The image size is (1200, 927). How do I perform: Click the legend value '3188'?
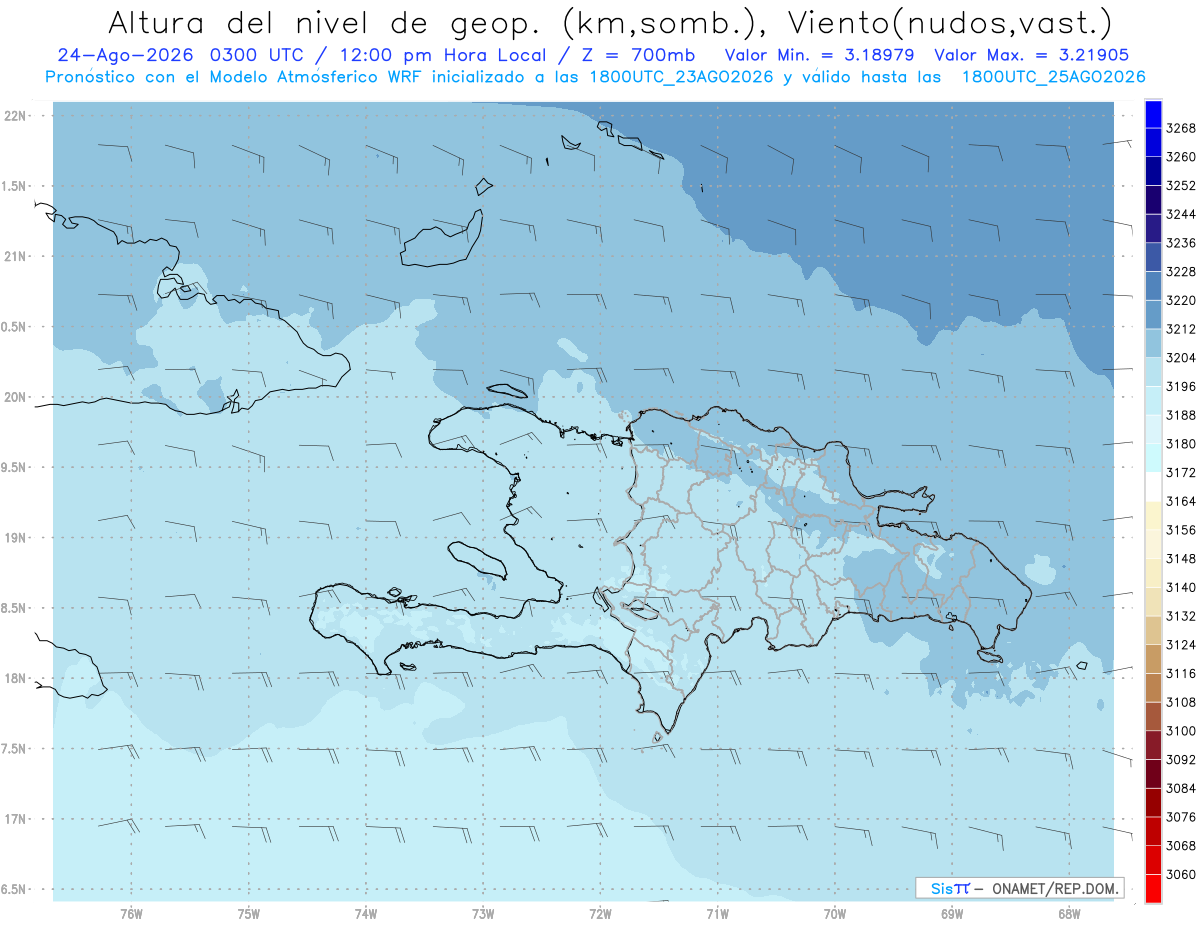click(x=1181, y=415)
